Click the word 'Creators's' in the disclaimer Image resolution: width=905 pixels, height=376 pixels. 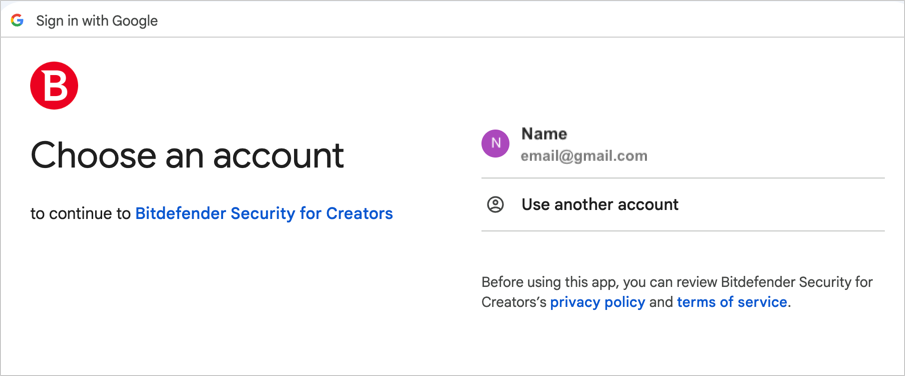tap(514, 302)
